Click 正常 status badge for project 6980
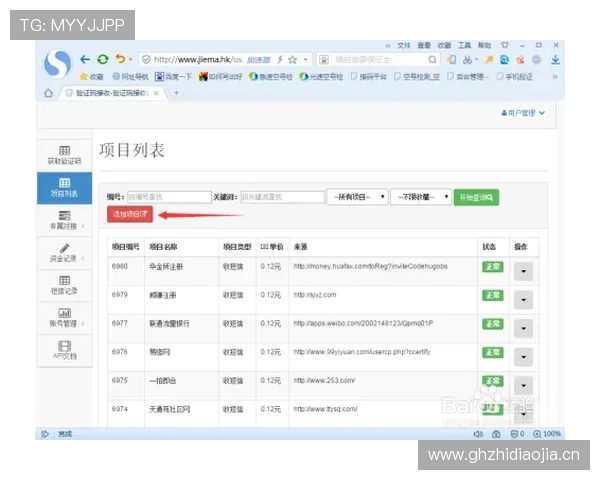 492,267
